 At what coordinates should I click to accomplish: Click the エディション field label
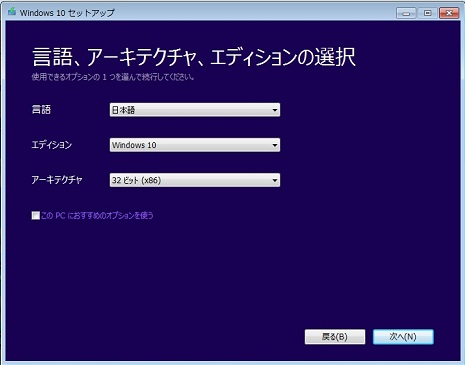point(52,145)
